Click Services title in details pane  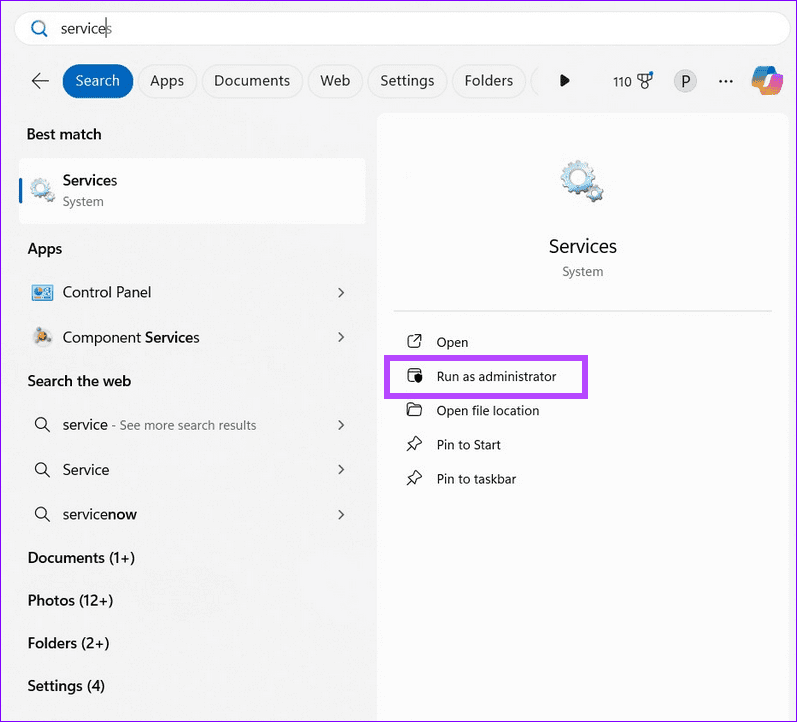[x=583, y=247]
